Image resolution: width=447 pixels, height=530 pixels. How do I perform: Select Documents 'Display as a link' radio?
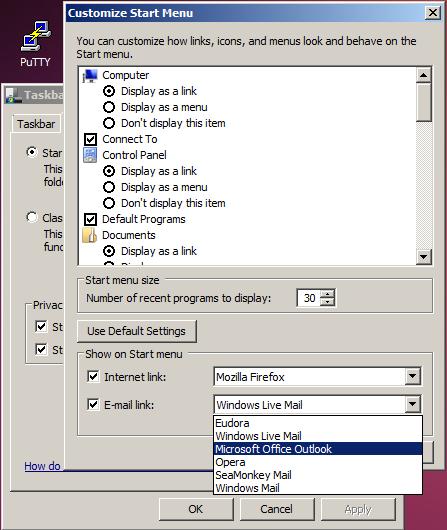[109, 251]
